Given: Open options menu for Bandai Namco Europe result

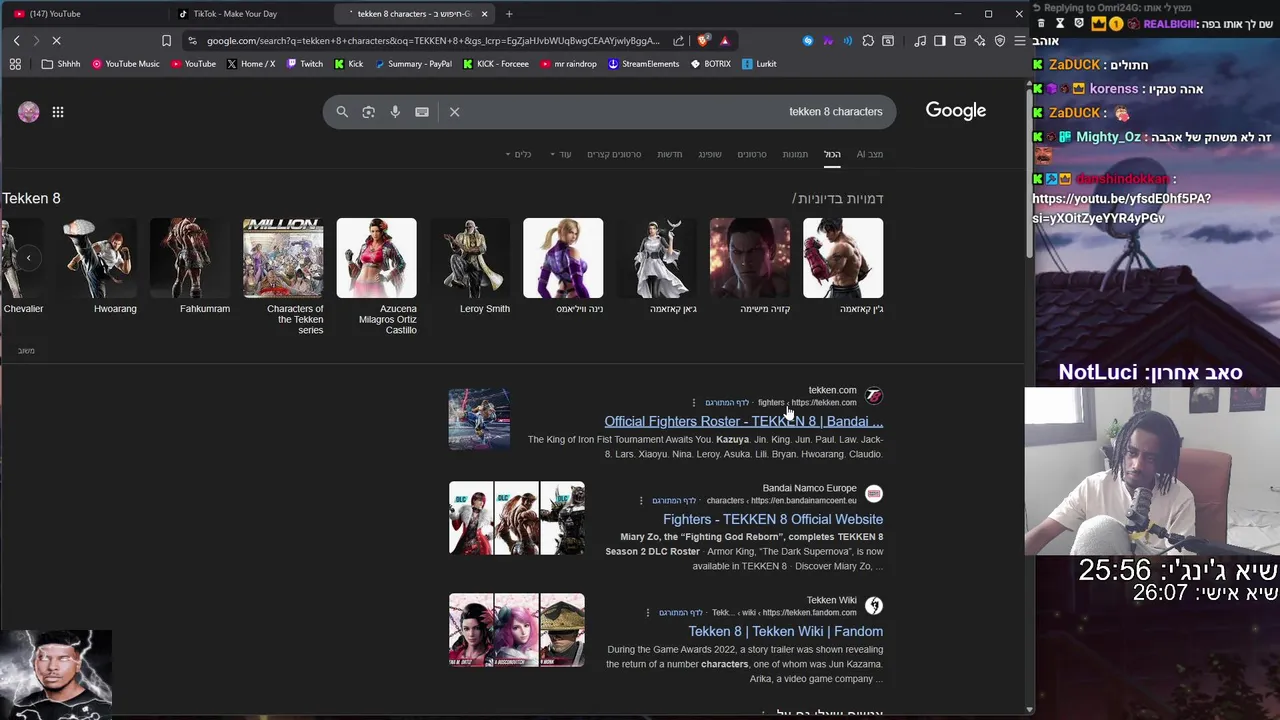Looking at the screenshot, I should [641, 501].
